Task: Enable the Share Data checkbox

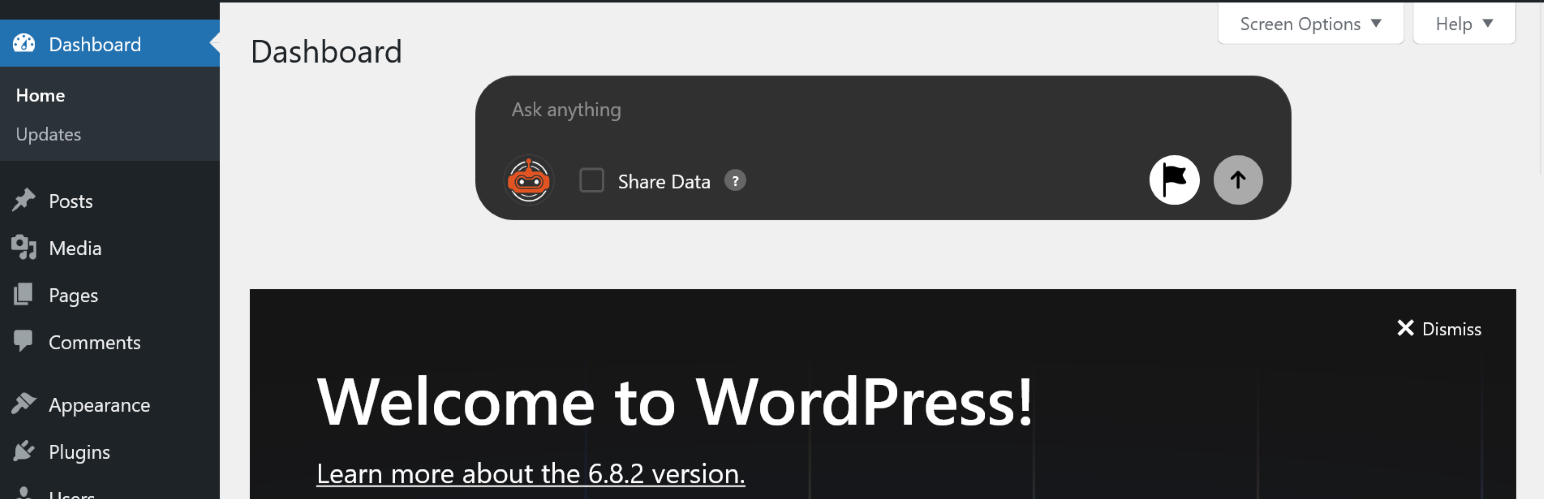Action: [x=592, y=181]
